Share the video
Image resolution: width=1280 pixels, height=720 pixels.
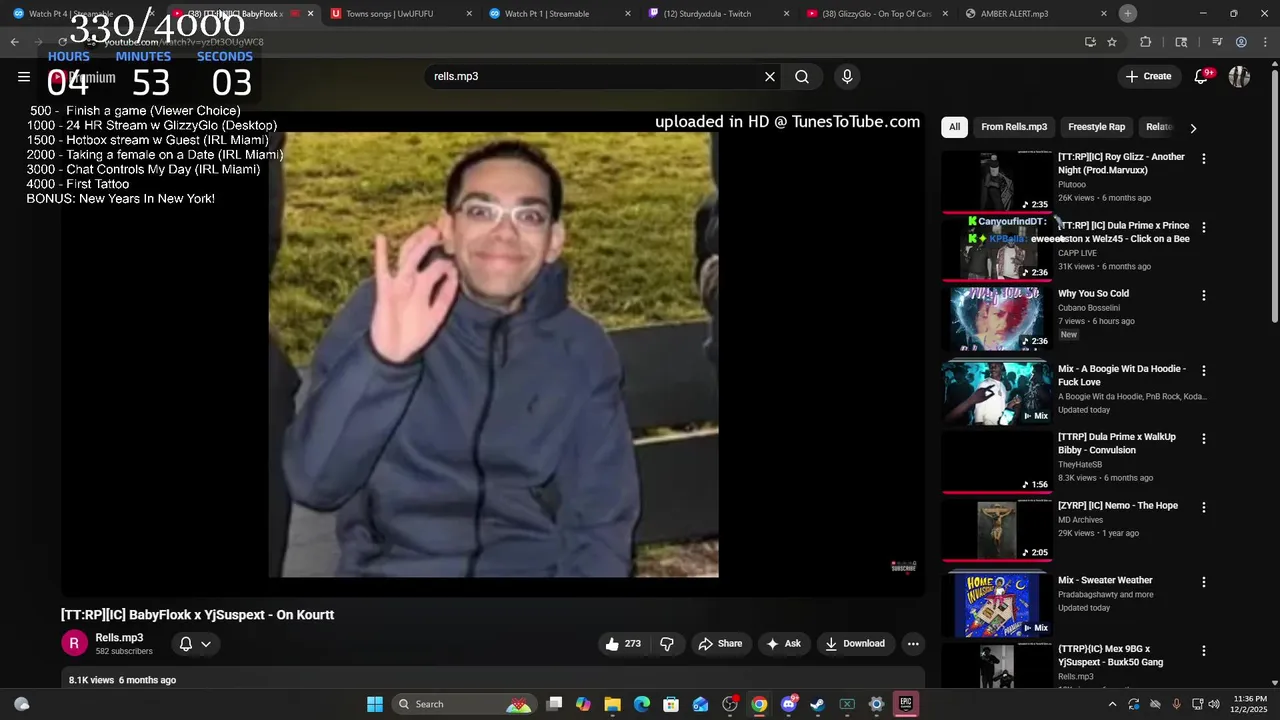tap(720, 644)
